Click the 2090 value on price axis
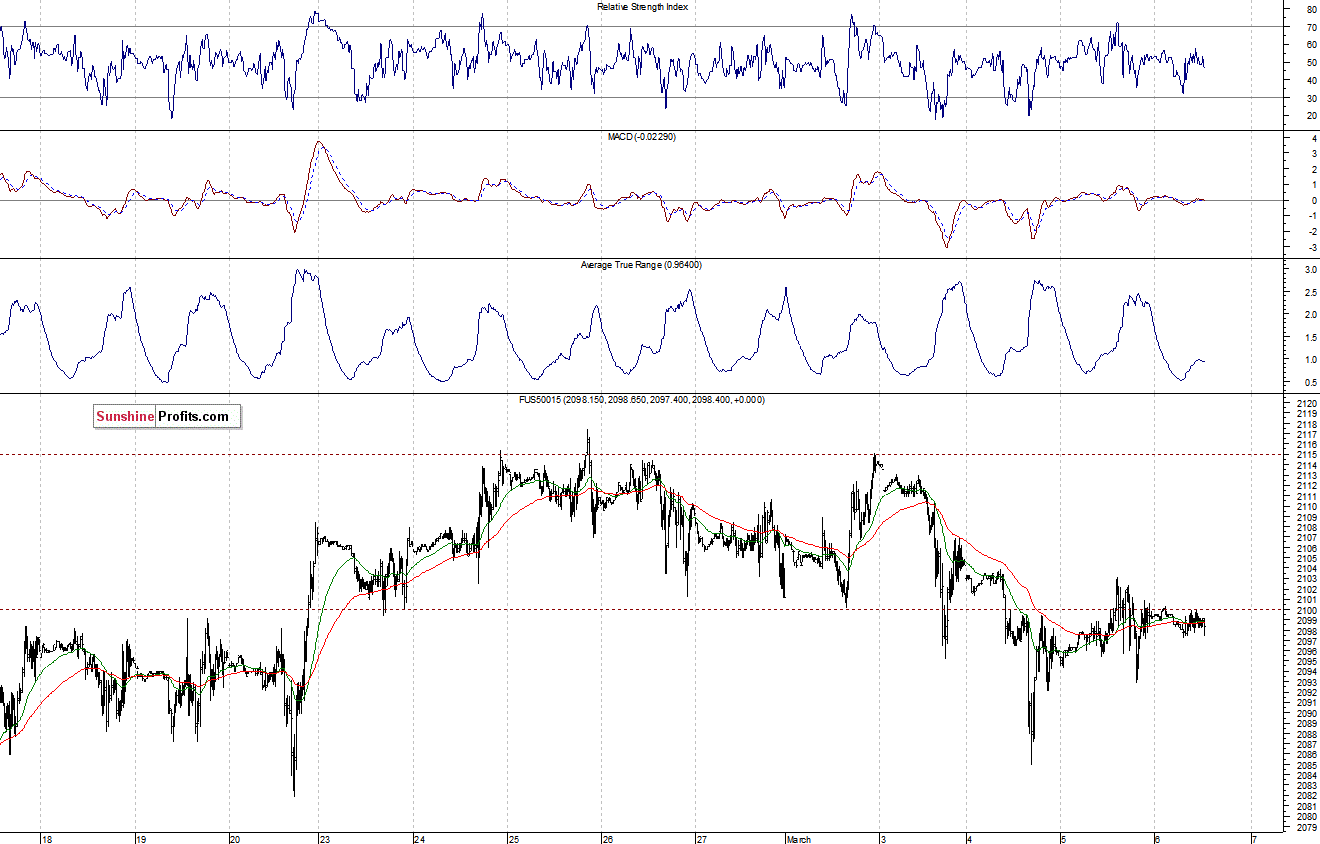1320x844 pixels. pyautogui.click(x=1305, y=713)
